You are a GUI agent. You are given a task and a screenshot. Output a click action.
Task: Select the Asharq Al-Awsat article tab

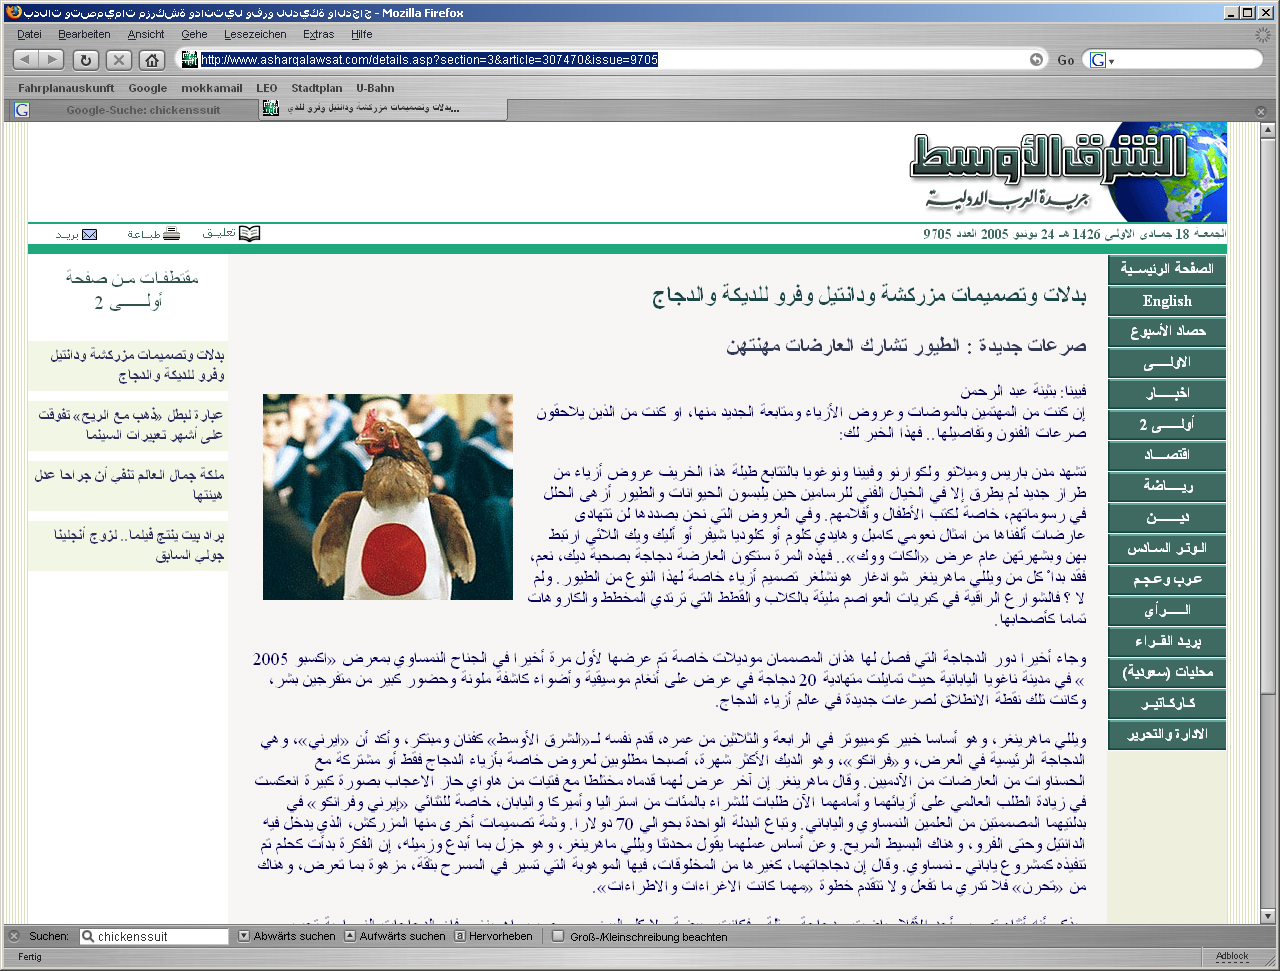pos(382,109)
